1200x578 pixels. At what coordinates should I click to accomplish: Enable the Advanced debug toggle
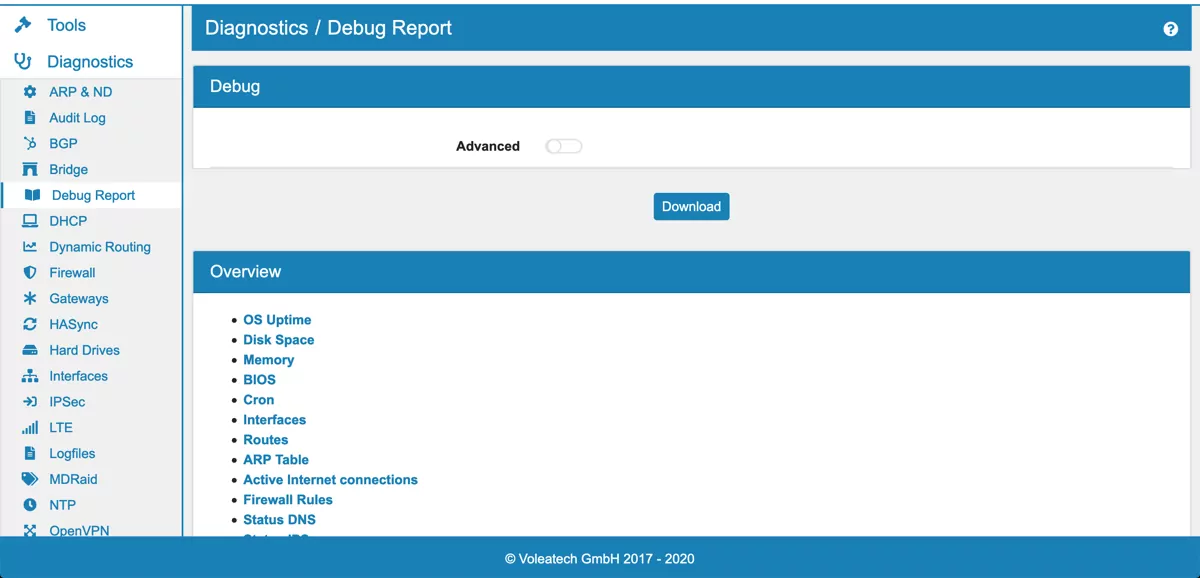(x=563, y=145)
